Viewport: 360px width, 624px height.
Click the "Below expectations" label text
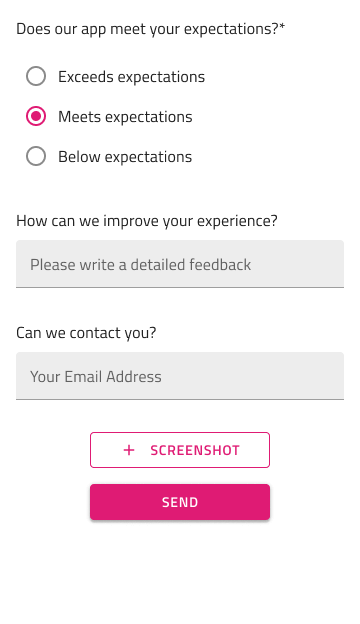coord(125,157)
